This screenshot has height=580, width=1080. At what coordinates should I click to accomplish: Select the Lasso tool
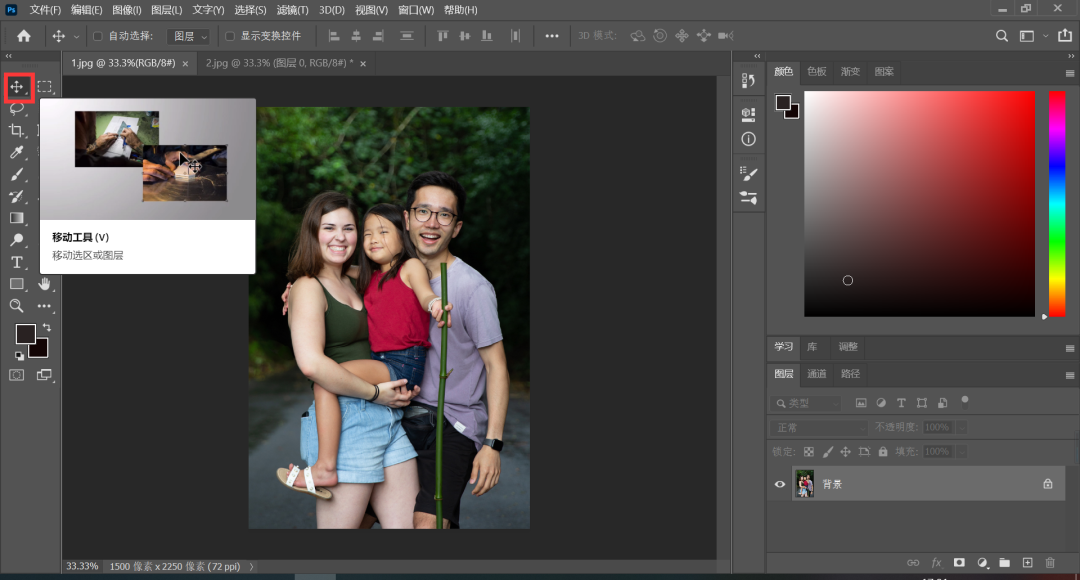pos(17,109)
